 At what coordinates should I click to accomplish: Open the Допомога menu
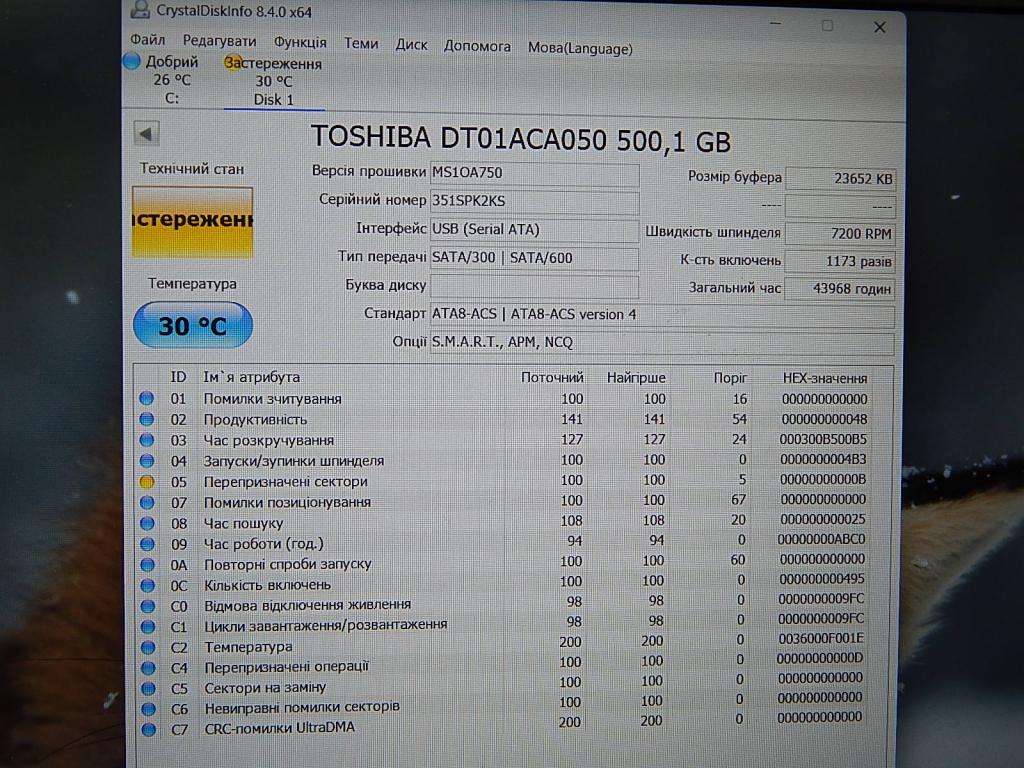point(477,46)
